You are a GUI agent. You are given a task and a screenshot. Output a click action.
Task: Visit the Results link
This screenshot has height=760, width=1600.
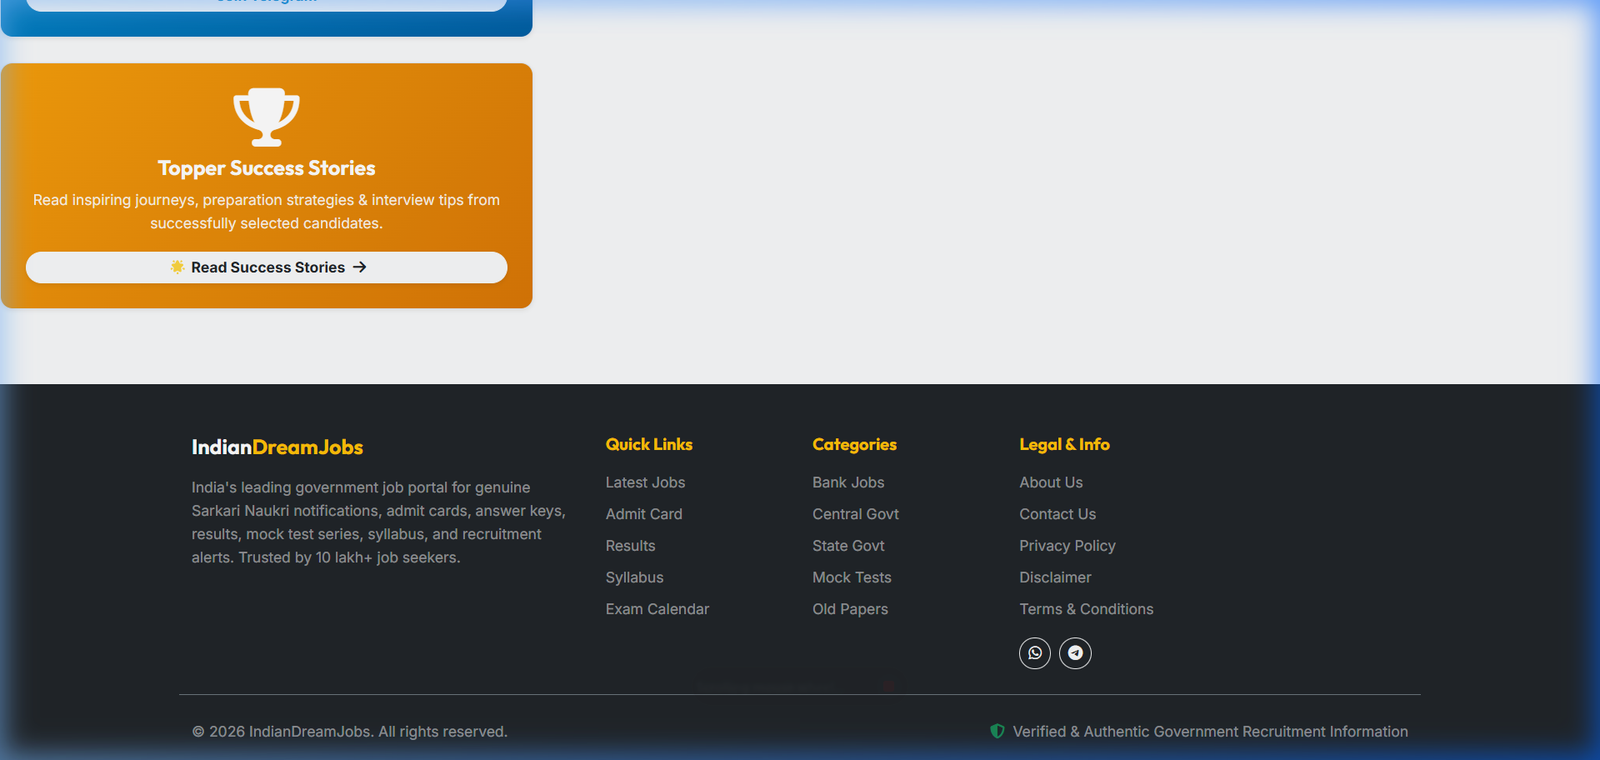point(630,546)
